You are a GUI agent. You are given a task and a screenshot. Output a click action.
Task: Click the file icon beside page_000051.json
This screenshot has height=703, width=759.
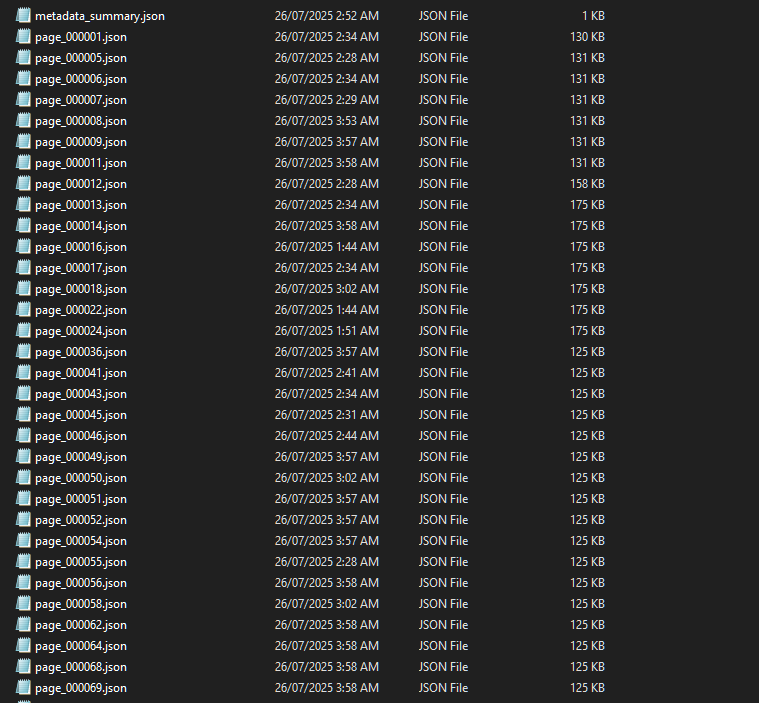[x=23, y=499]
